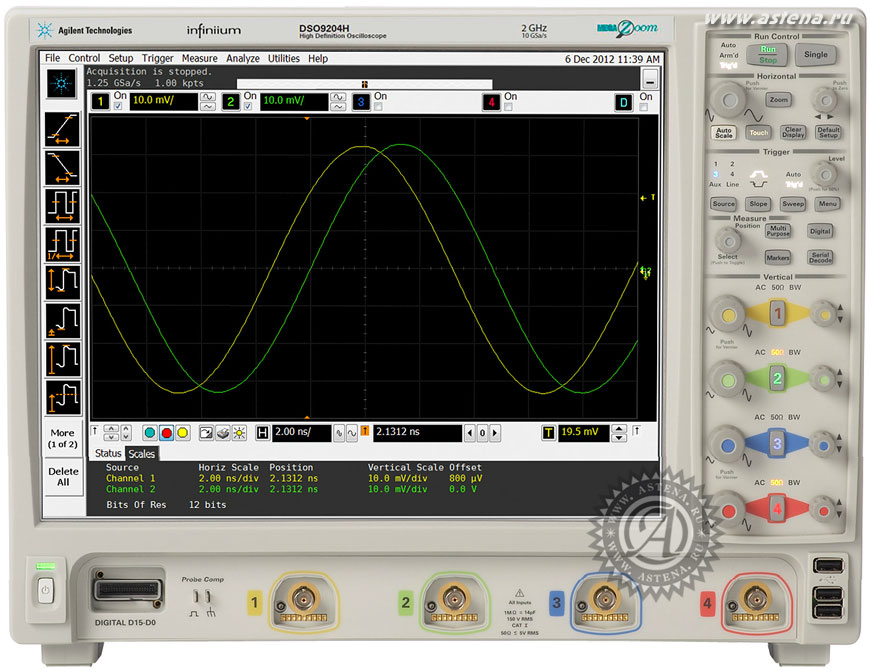Click the green run circle icon
This screenshot has height=672, width=870.
[150, 433]
